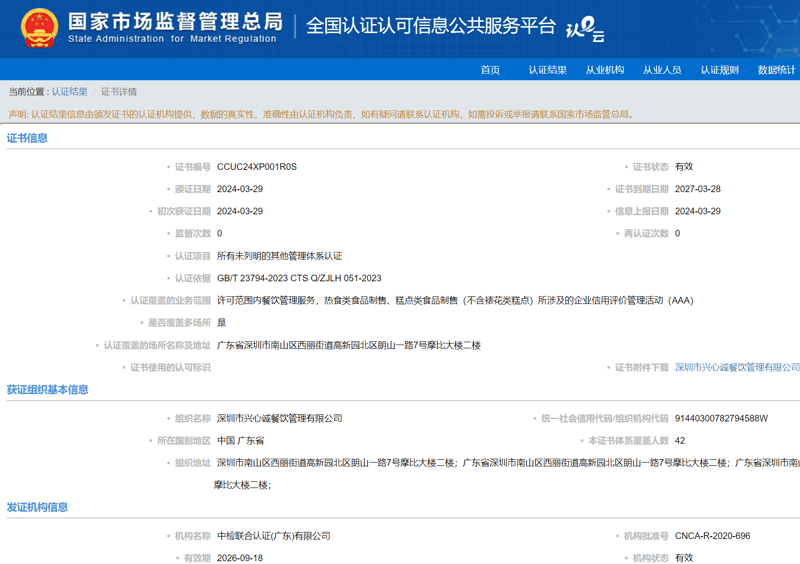
Task: Go to the 首页 navigation item
Action: (x=490, y=70)
